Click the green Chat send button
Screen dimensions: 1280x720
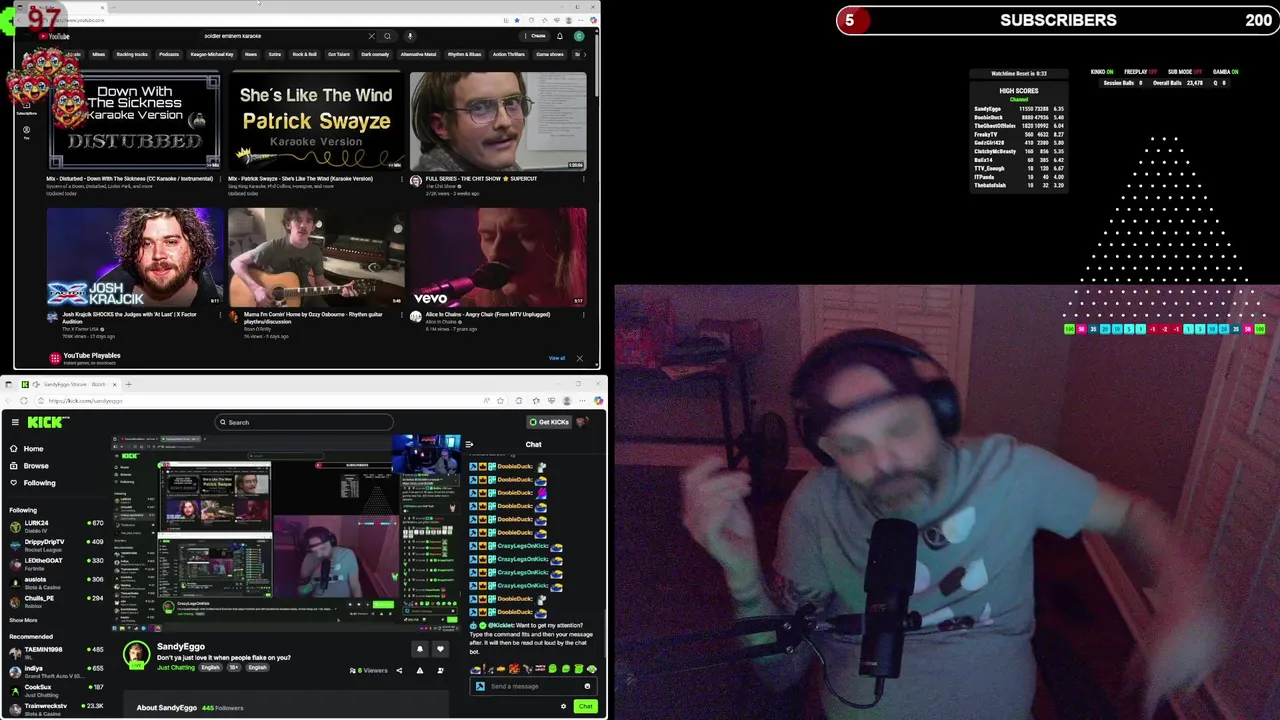(x=585, y=706)
